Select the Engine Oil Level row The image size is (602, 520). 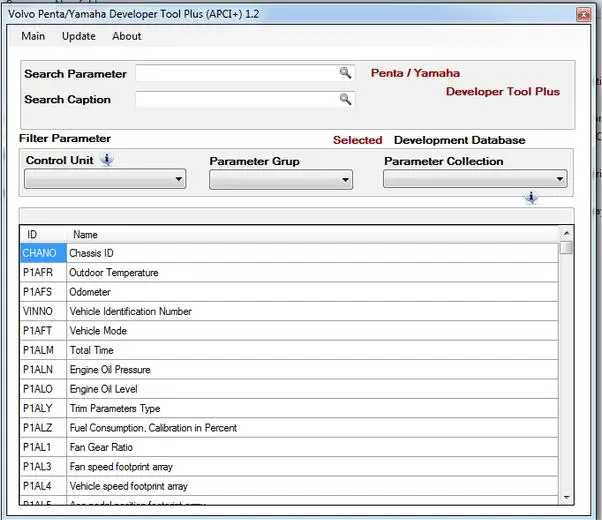coord(289,389)
